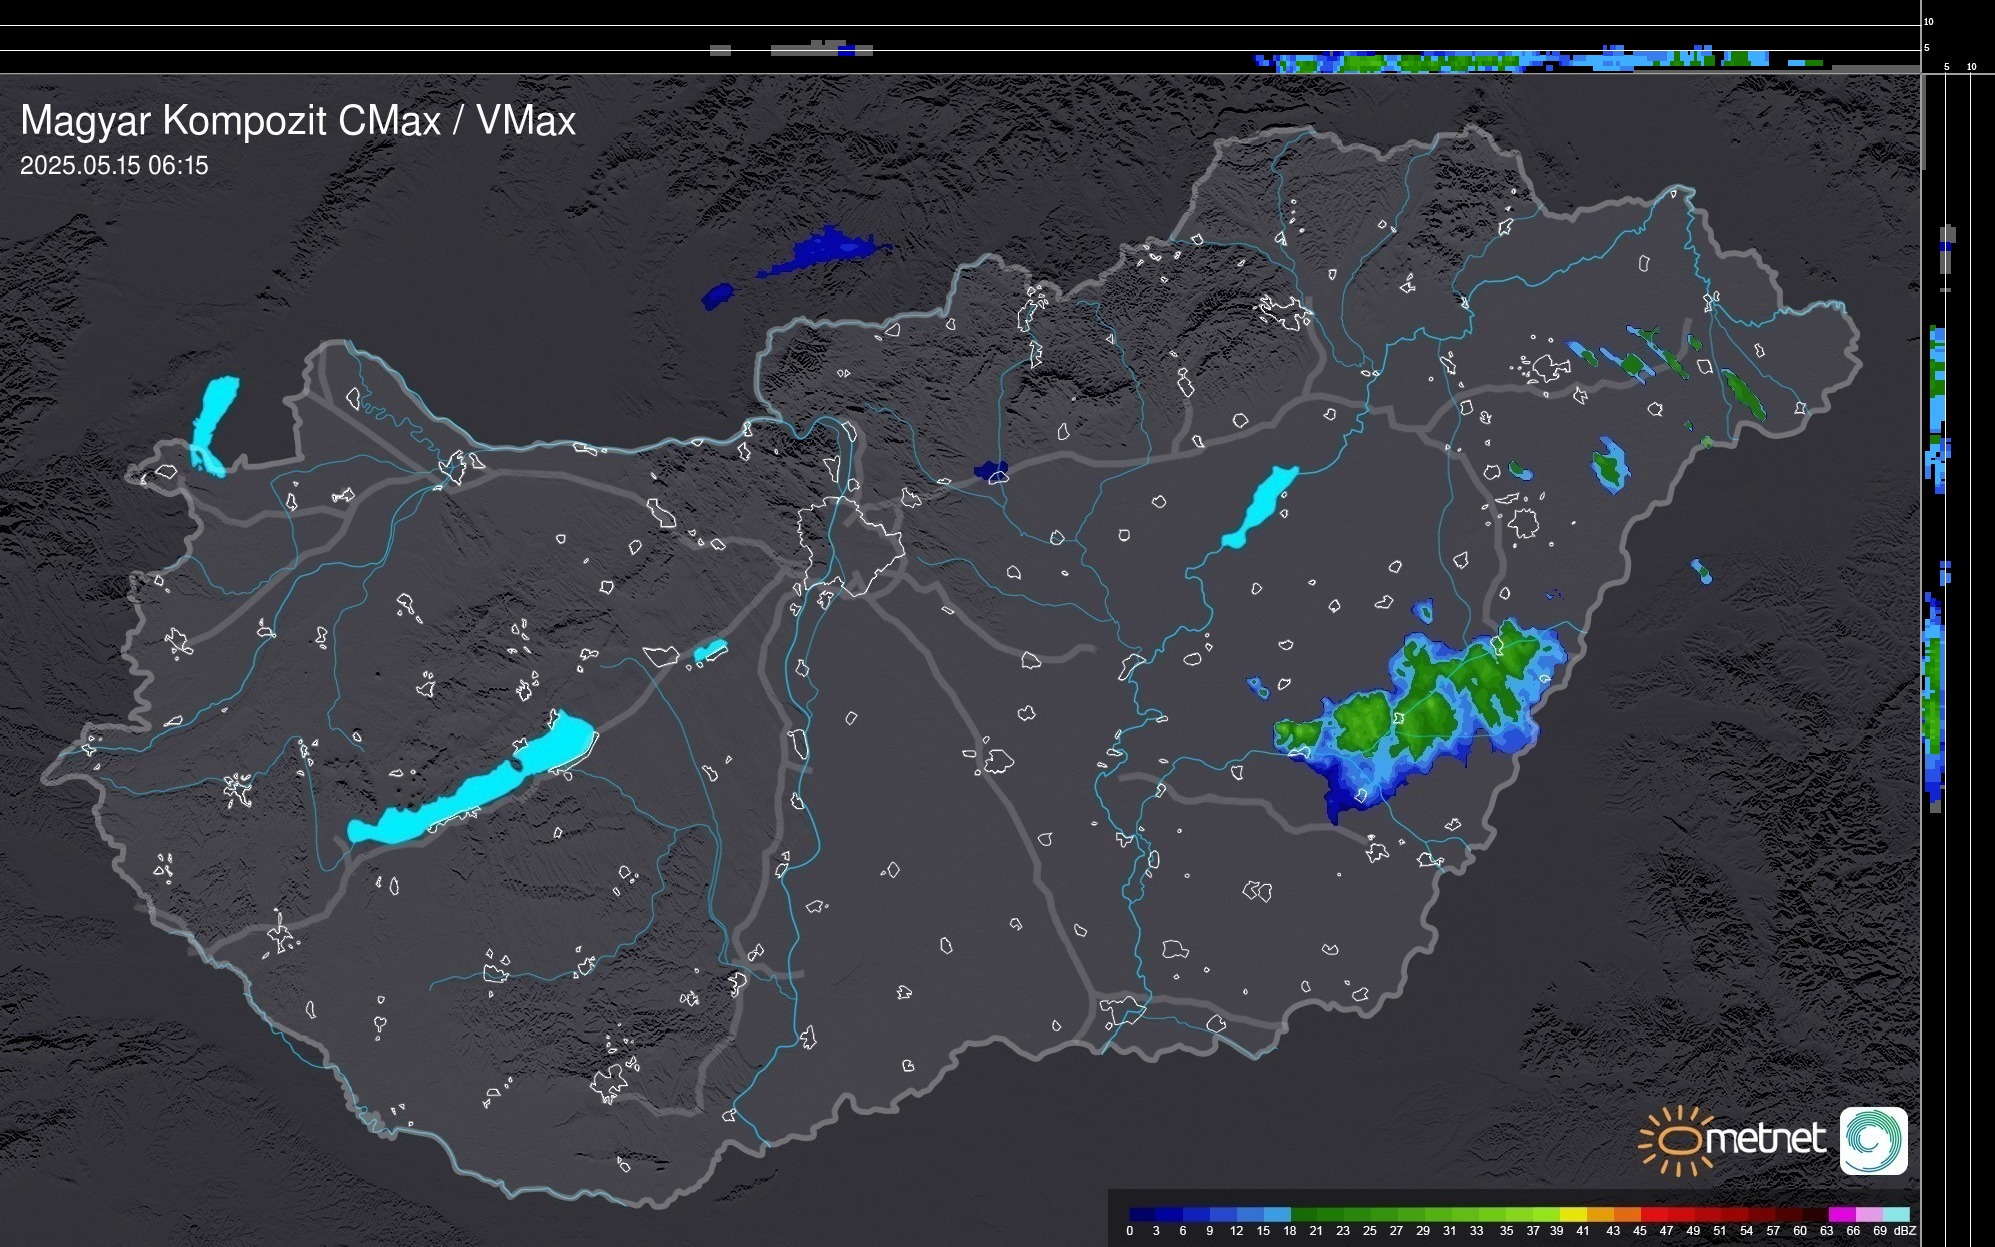The height and width of the screenshot is (1247, 1995).
Task: Click the teal swirl radar logo
Action: click(1873, 1140)
